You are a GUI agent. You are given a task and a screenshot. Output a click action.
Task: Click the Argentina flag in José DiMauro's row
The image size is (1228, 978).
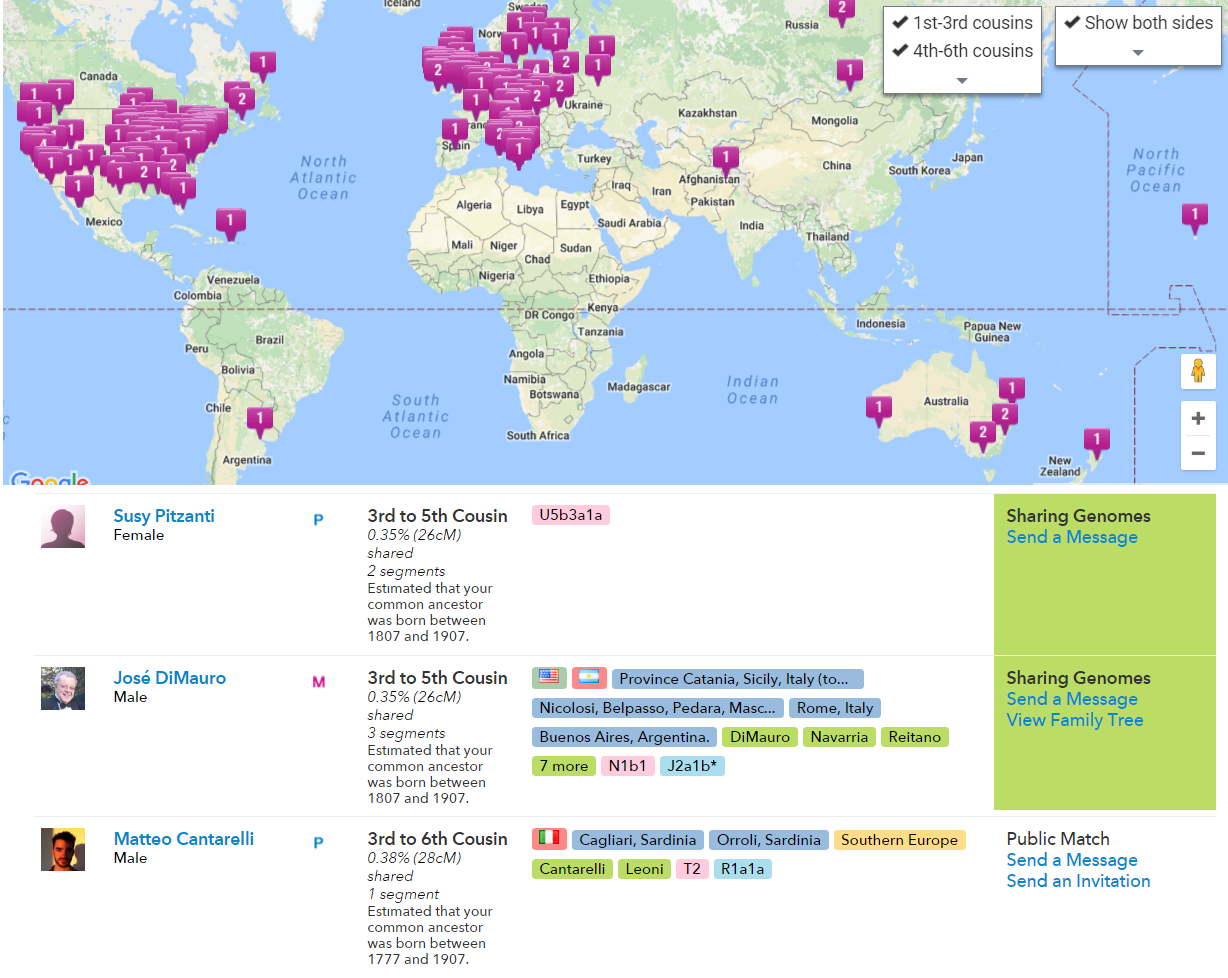tap(589, 677)
